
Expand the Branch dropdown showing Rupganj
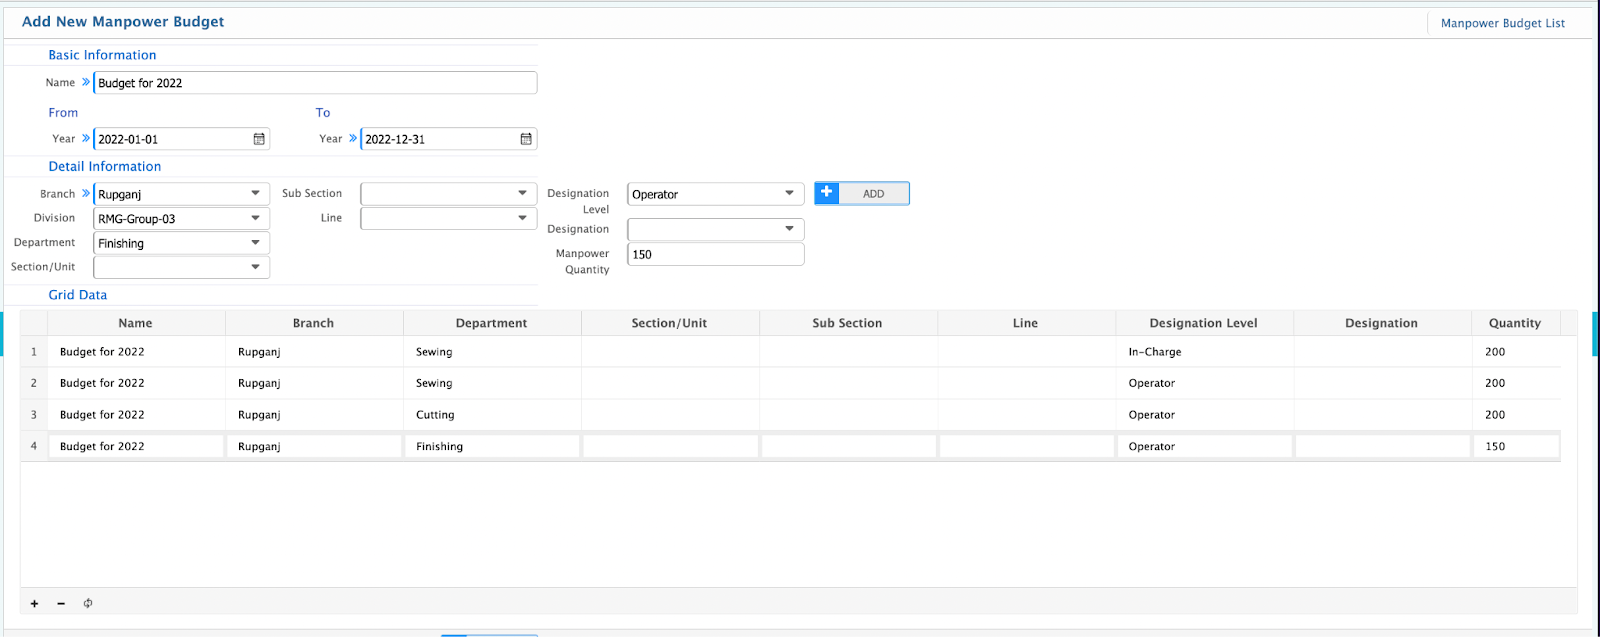(256, 193)
